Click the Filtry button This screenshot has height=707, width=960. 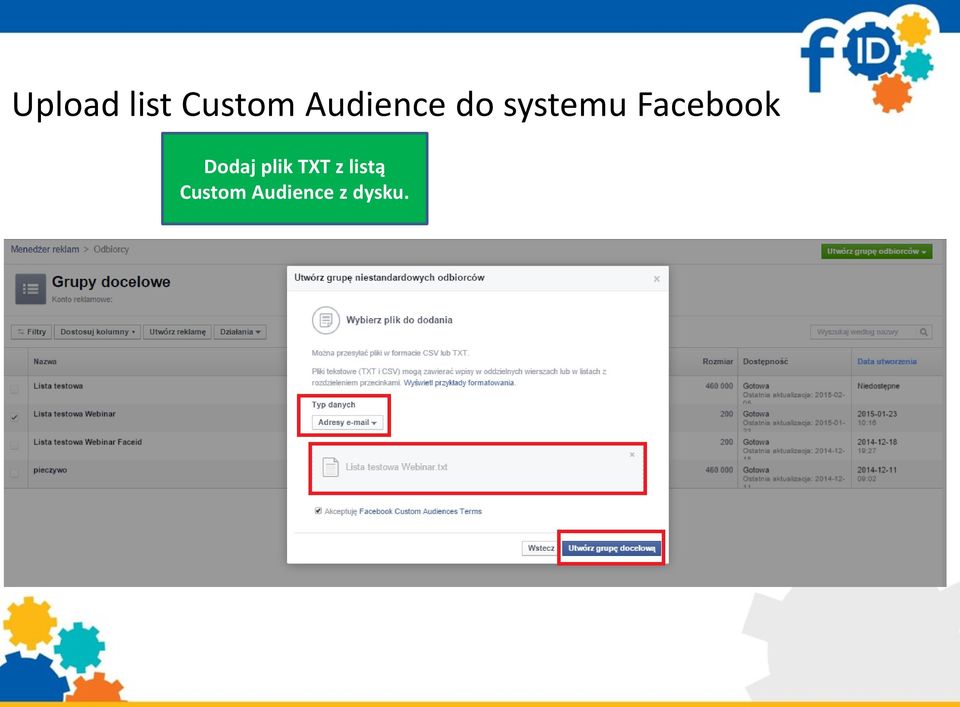32,332
